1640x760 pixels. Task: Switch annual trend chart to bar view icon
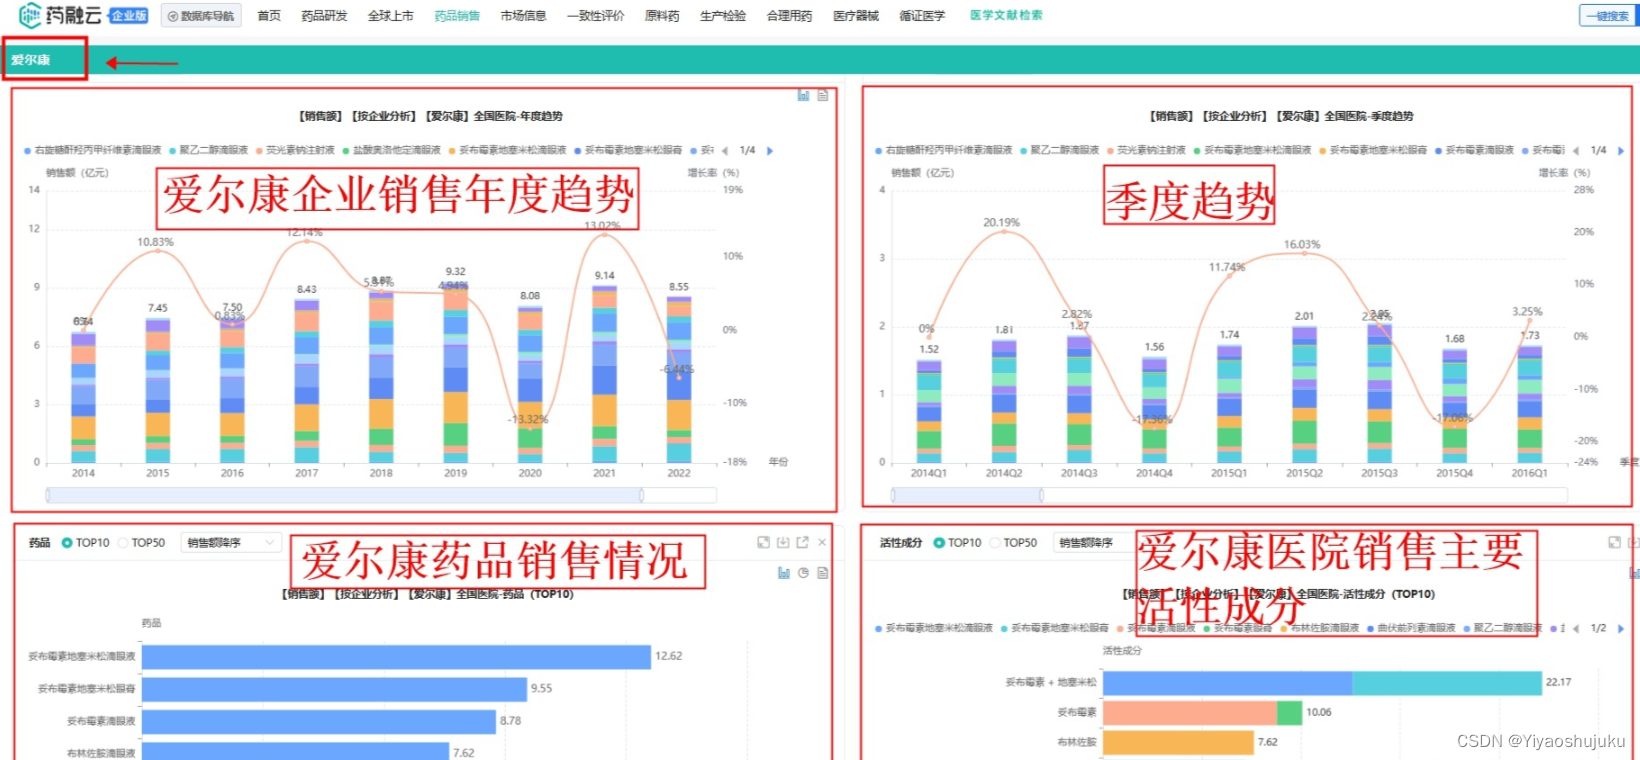(x=803, y=95)
